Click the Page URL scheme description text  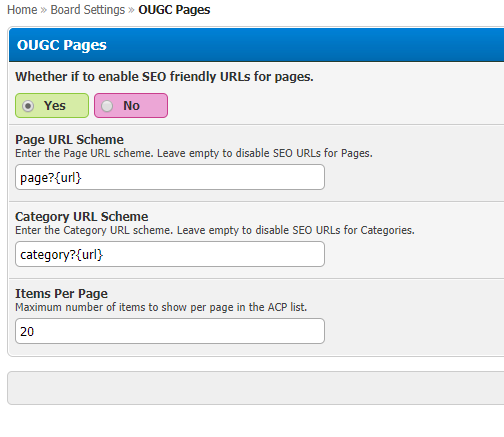click(194, 153)
